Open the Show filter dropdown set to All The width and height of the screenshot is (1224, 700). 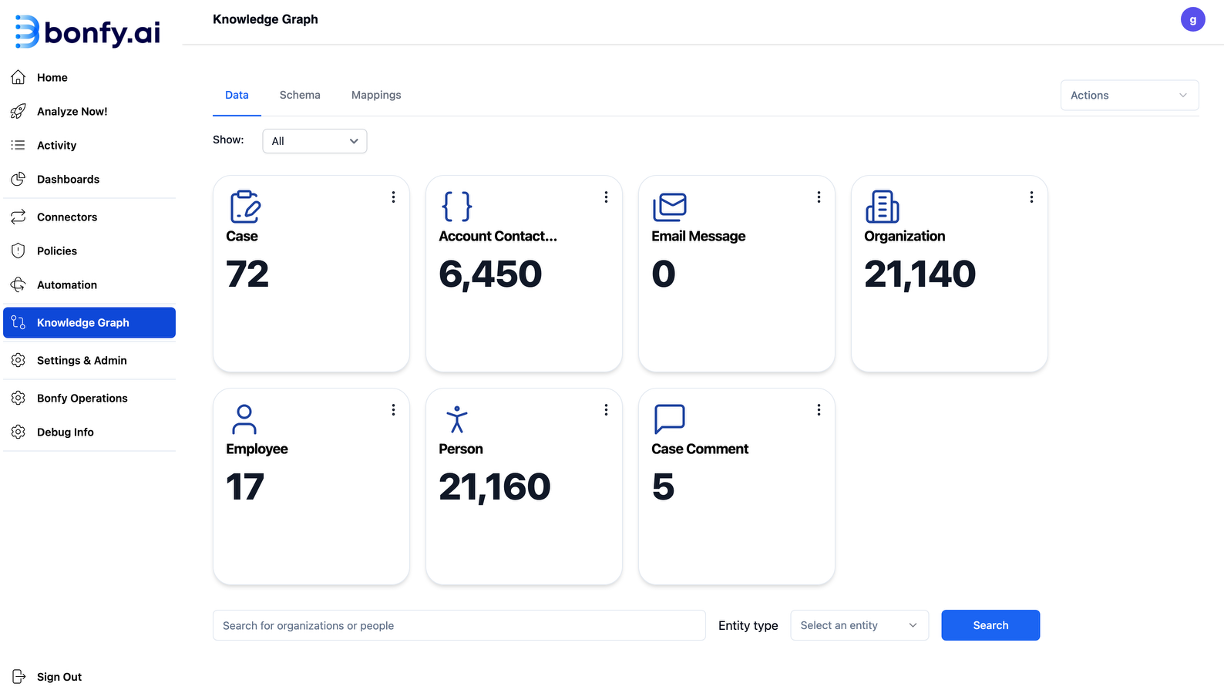[314, 141]
